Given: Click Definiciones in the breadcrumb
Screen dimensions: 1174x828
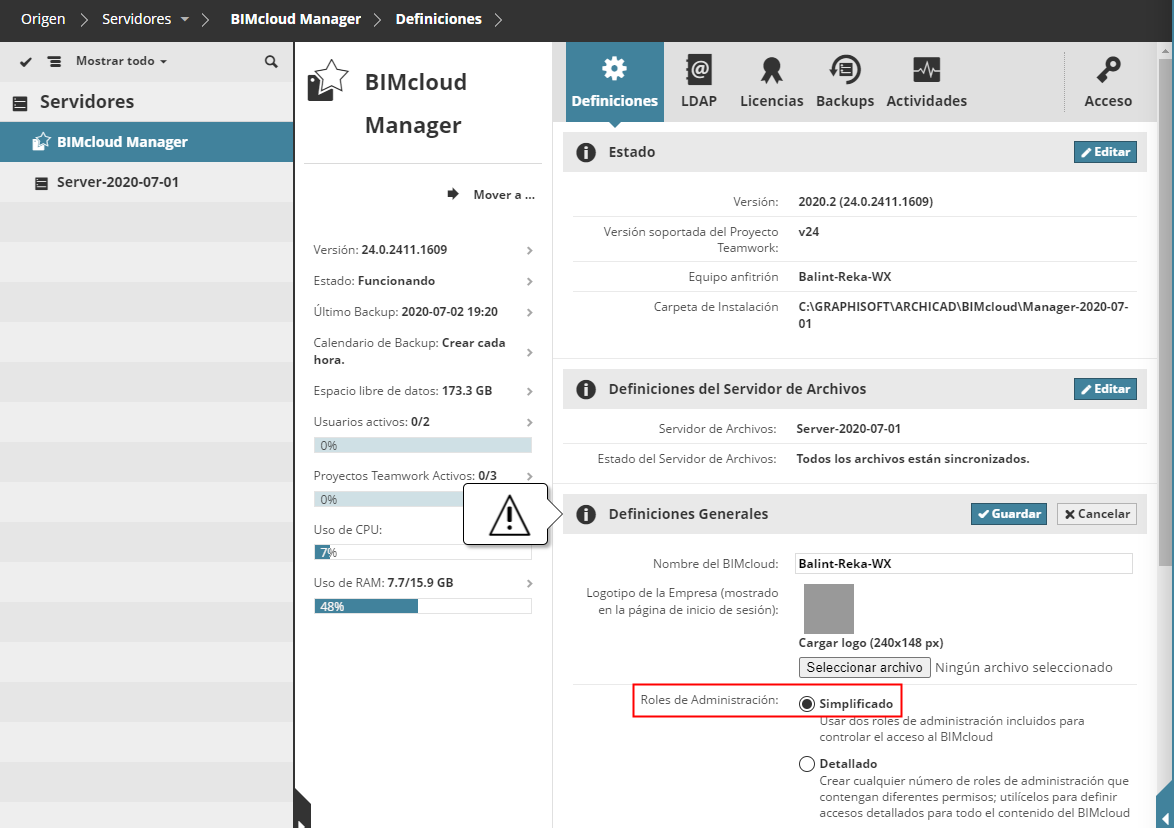Looking at the screenshot, I should 439,19.
